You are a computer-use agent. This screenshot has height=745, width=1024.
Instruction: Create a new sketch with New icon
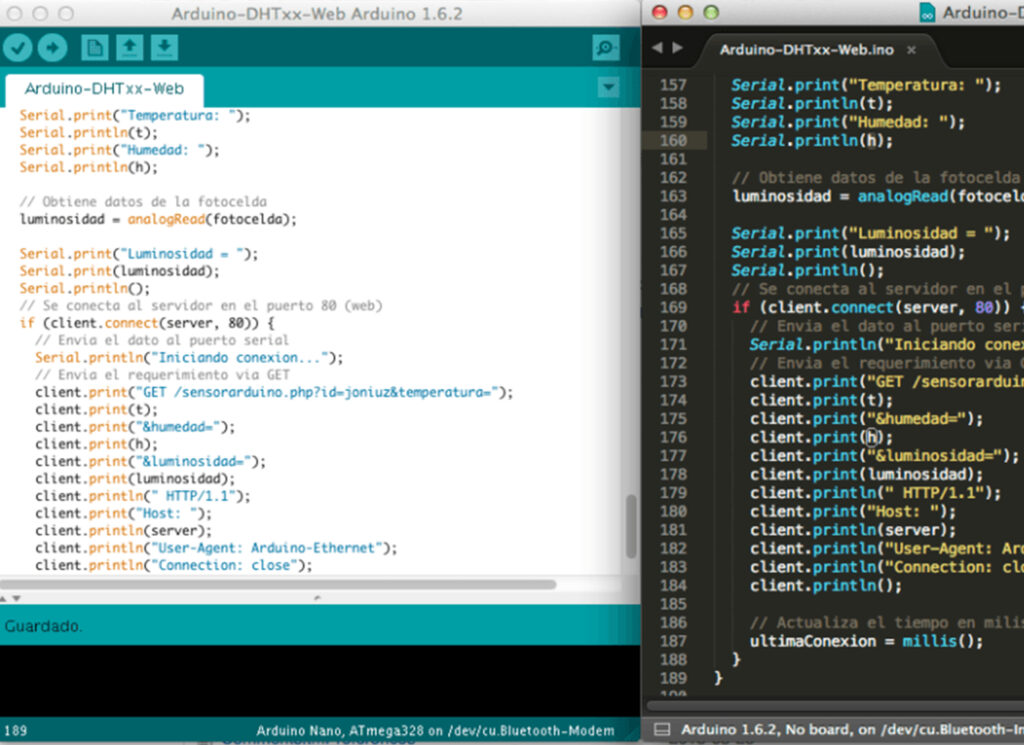pyautogui.click(x=94, y=48)
